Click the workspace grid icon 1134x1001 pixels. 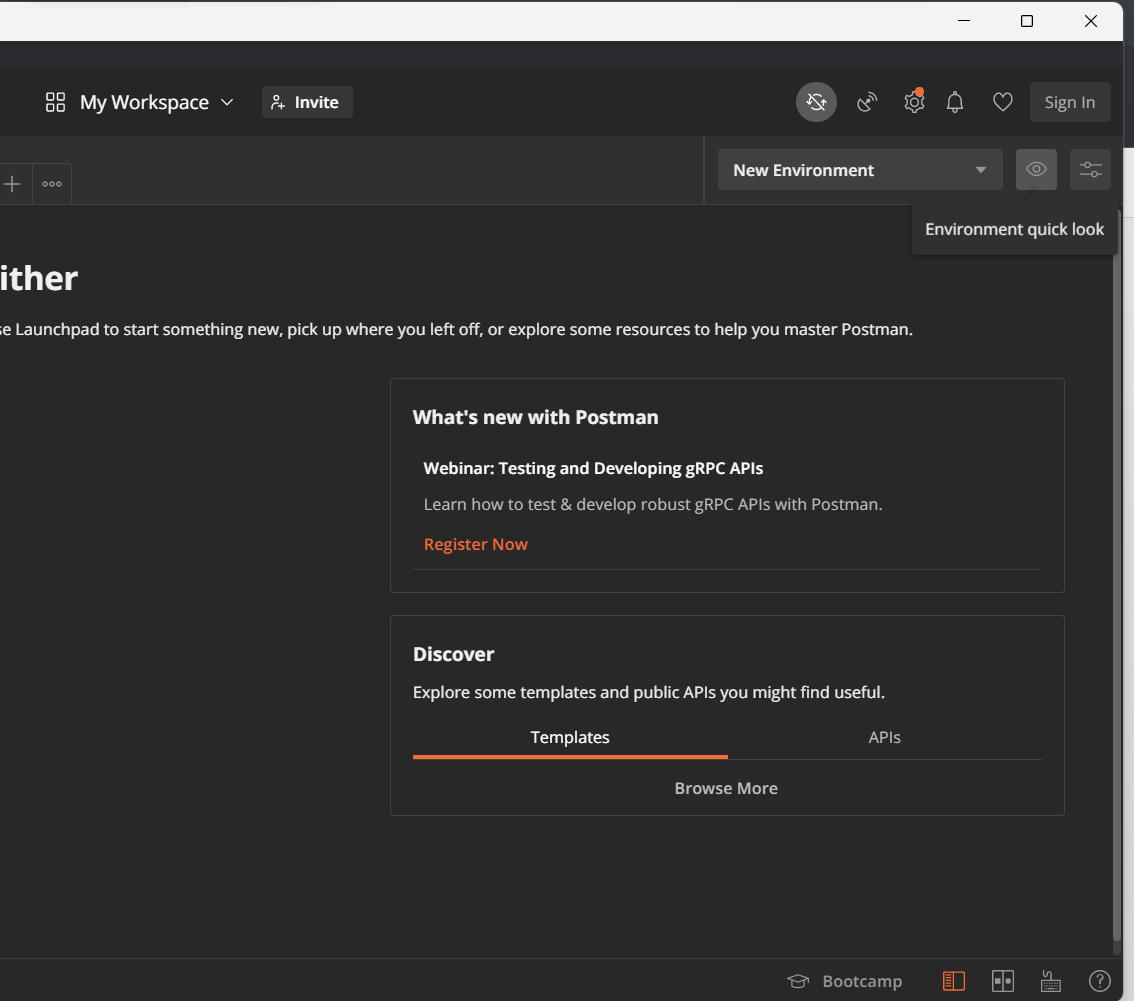tap(56, 102)
